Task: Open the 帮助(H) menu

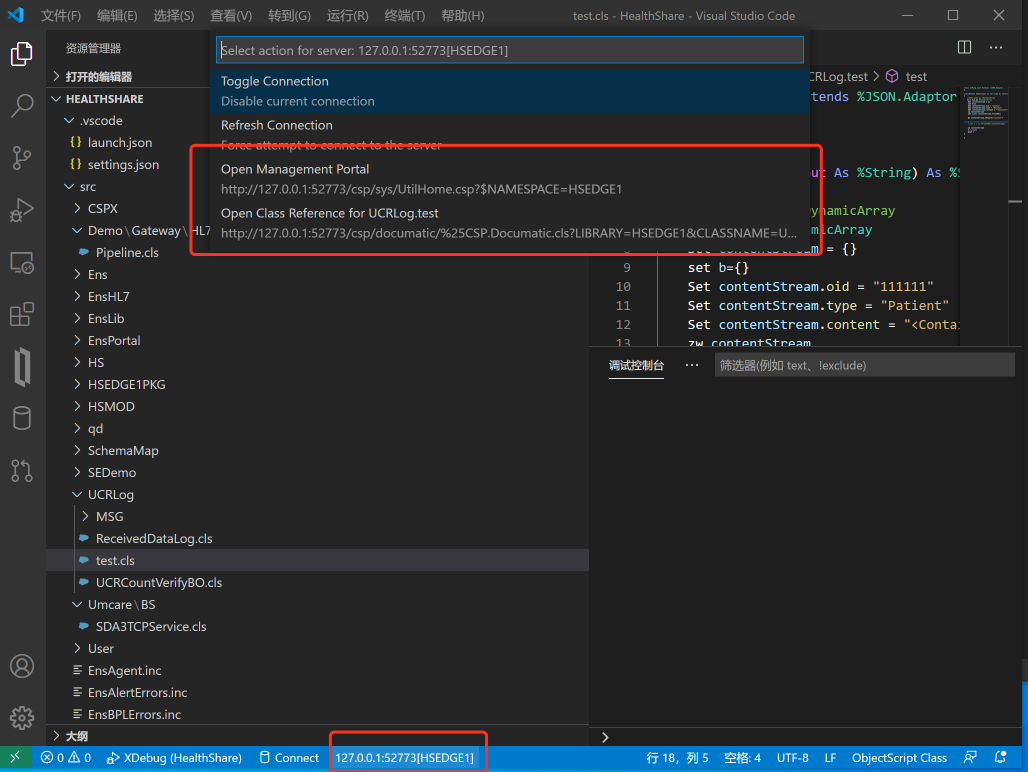Action: coord(462,16)
